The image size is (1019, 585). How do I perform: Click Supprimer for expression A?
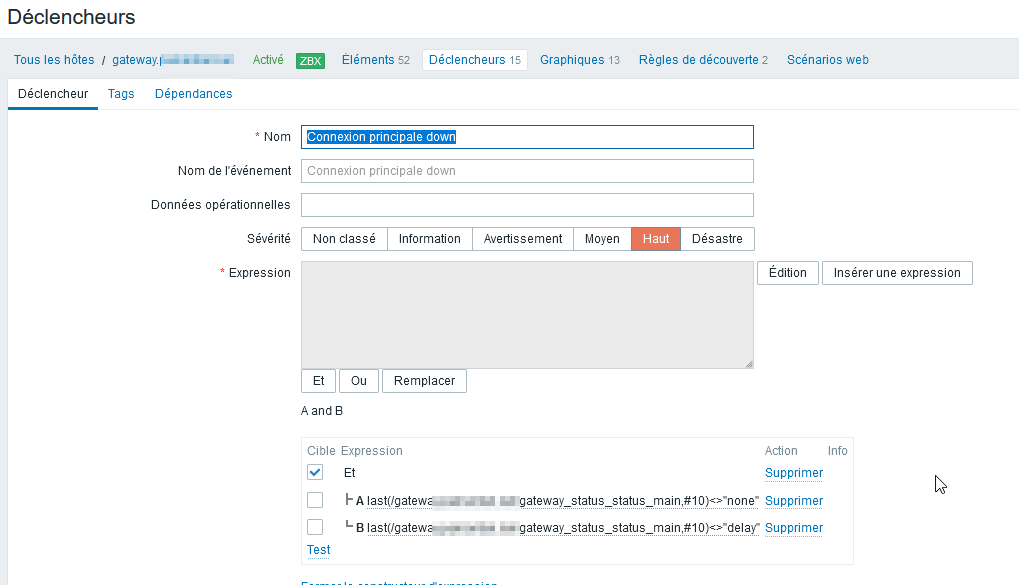793,501
